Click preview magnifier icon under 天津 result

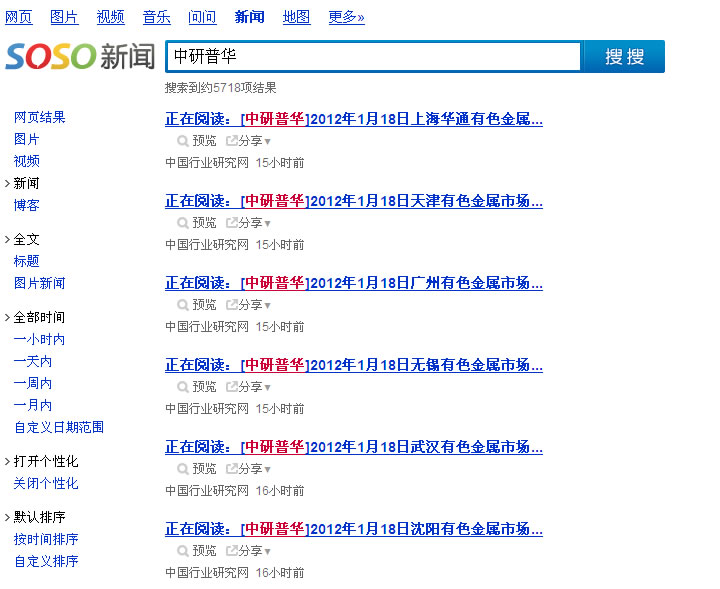pos(183,223)
